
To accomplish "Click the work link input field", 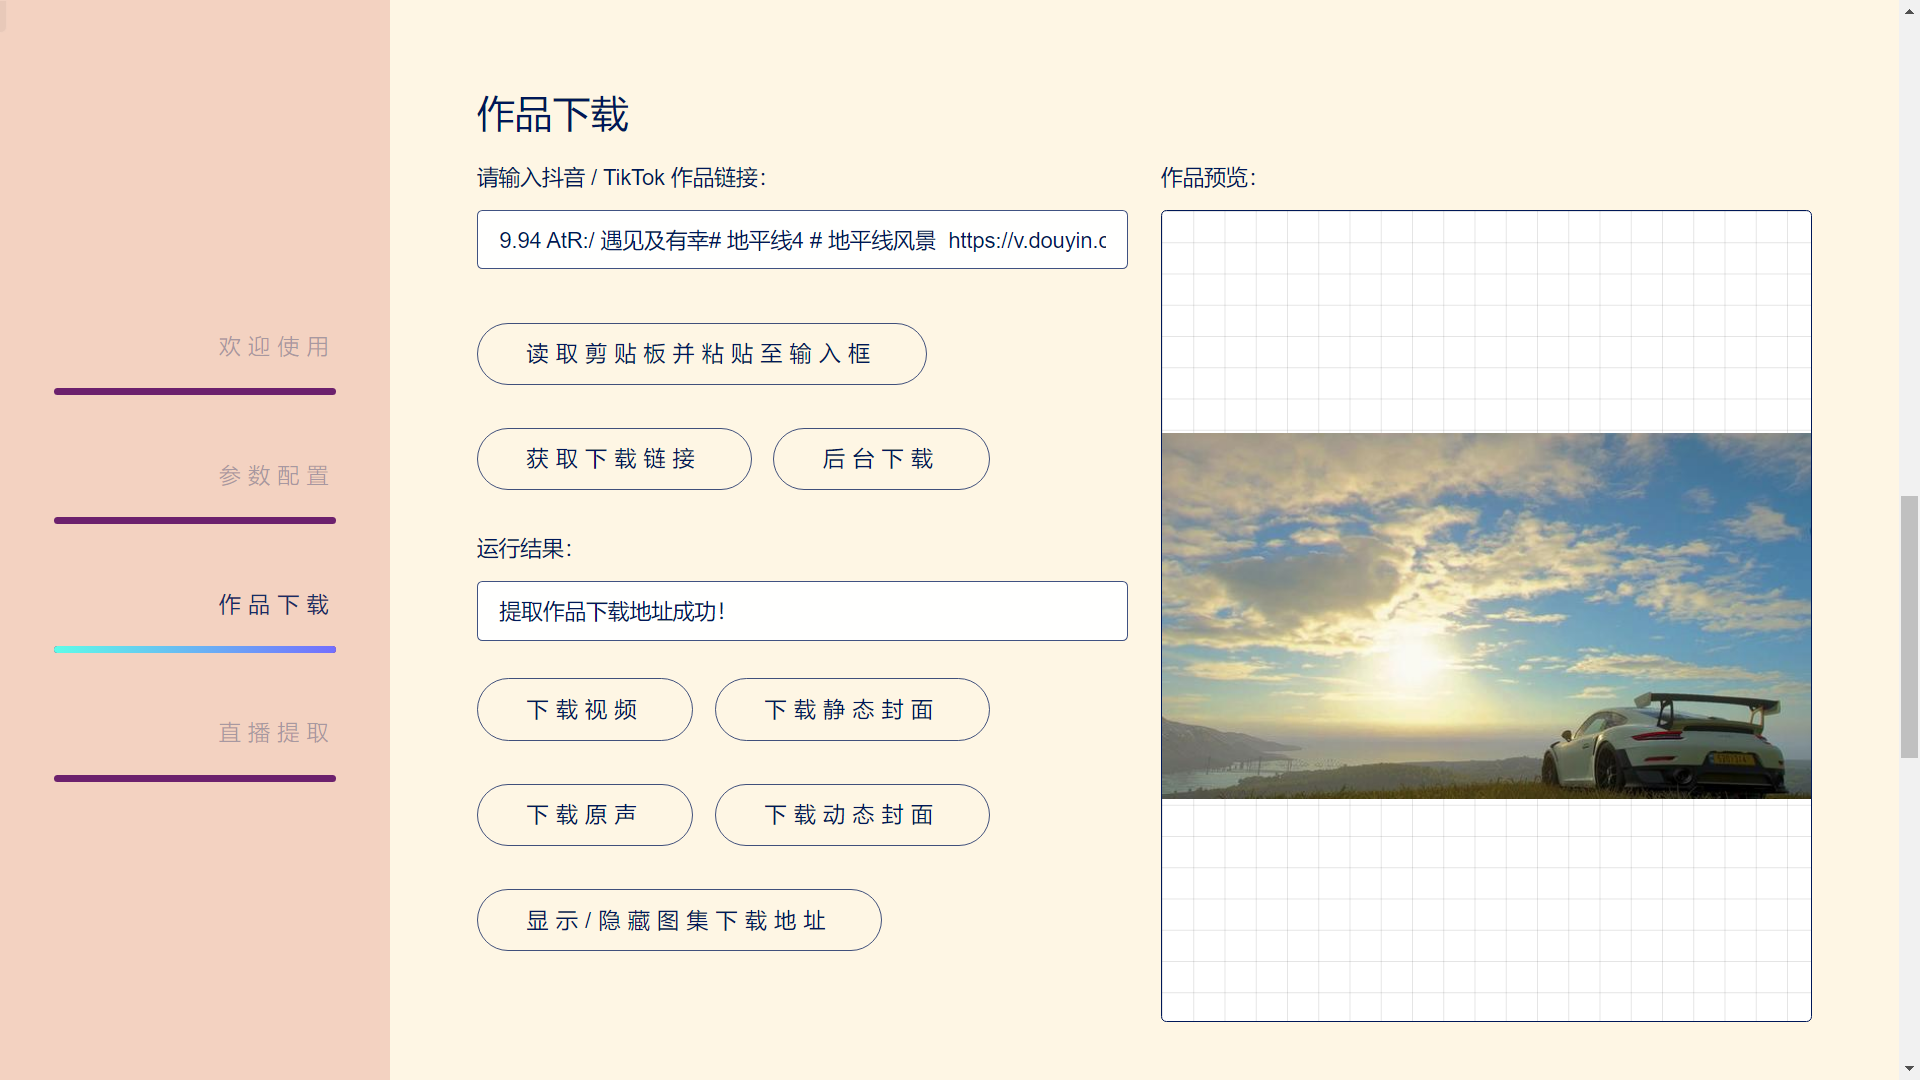I will pyautogui.click(x=801, y=240).
